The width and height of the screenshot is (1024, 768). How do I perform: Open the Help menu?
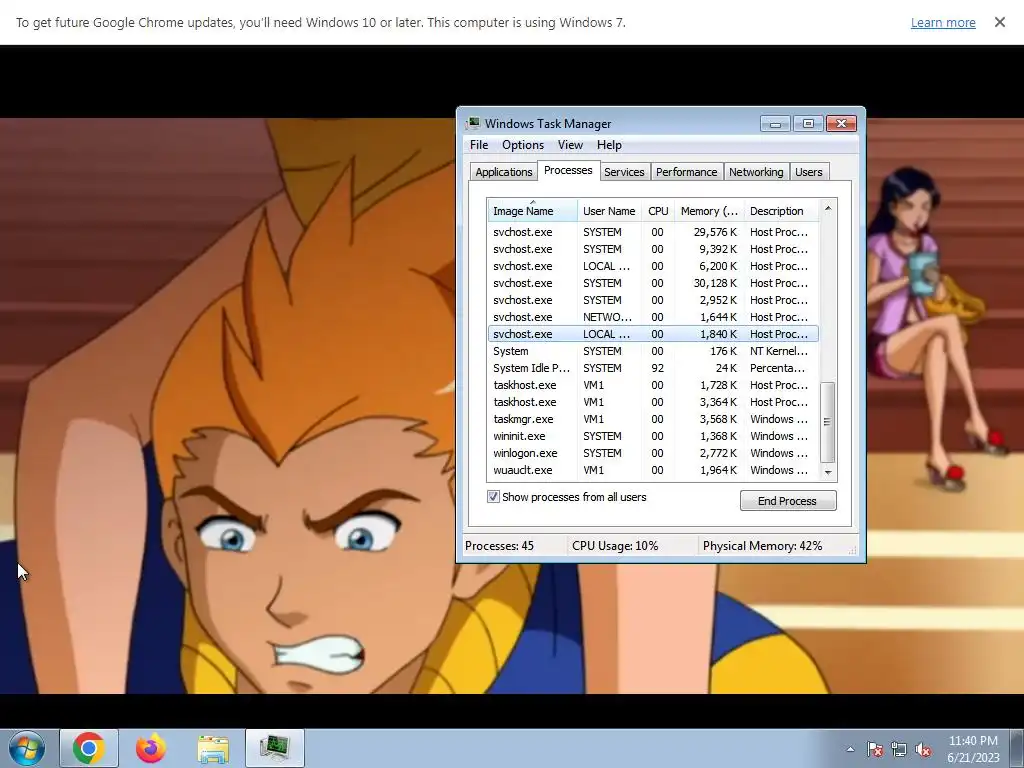click(x=609, y=145)
